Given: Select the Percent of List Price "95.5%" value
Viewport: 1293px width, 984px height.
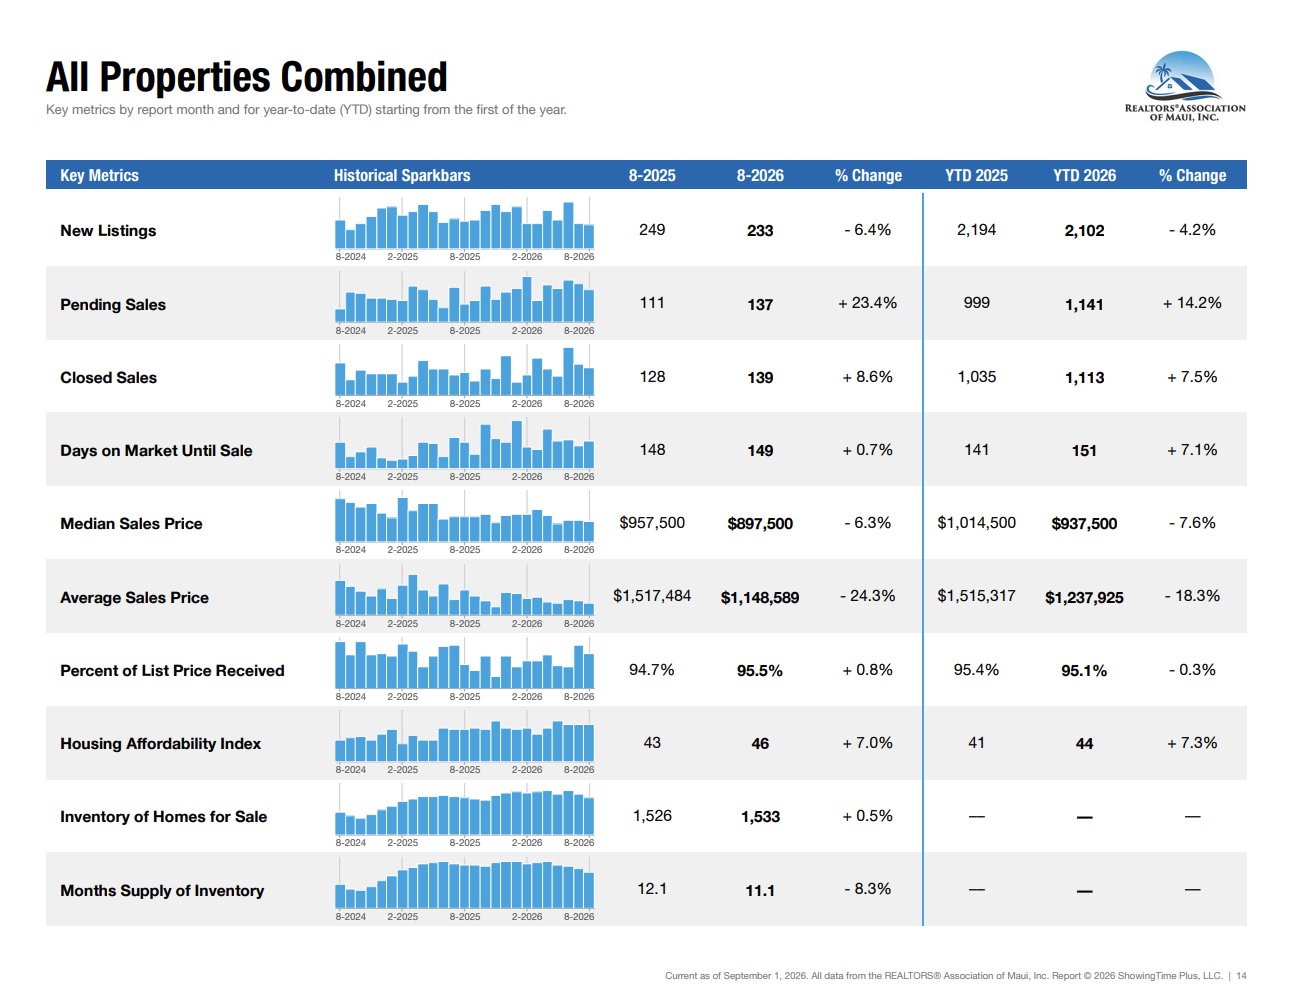Looking at the screenshot, I should click(760, 671).
